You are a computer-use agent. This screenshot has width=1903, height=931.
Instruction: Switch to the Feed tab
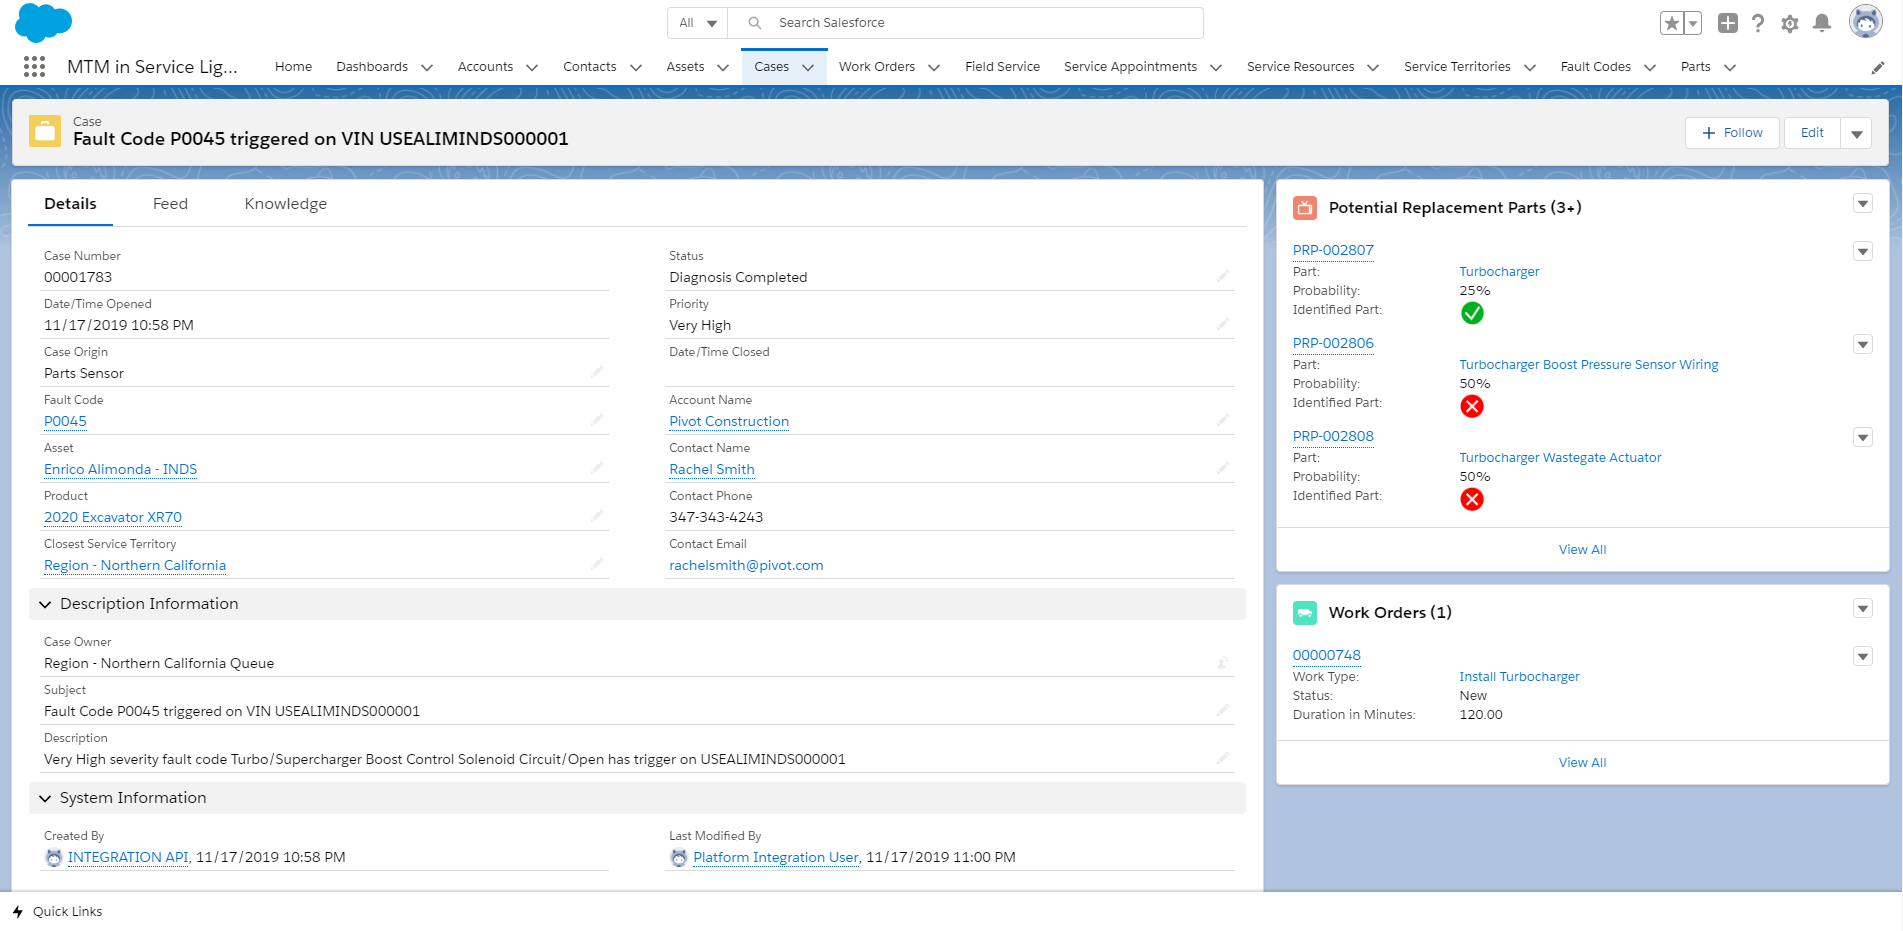pos(170,204)
